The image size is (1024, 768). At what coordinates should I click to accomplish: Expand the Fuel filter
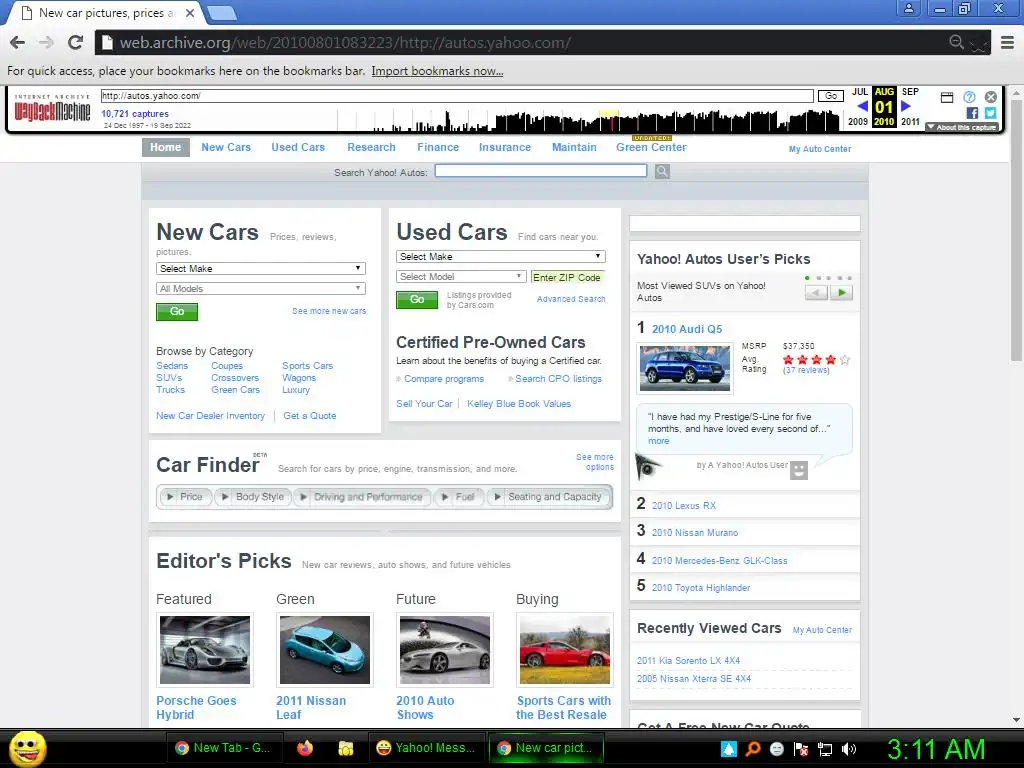pyautogui.click(x=459, y=497)
